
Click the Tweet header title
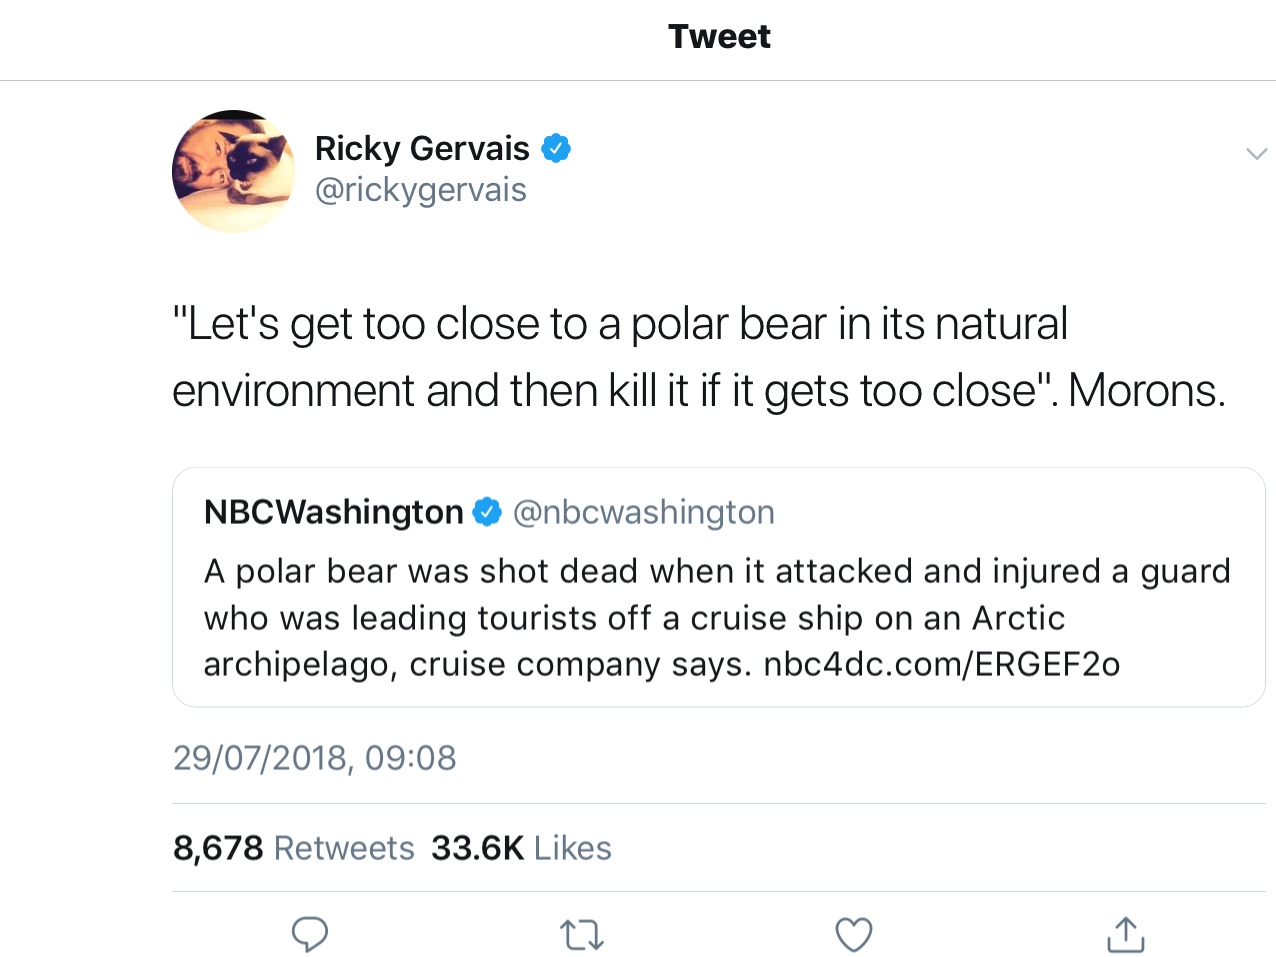[x=719, y=37]
